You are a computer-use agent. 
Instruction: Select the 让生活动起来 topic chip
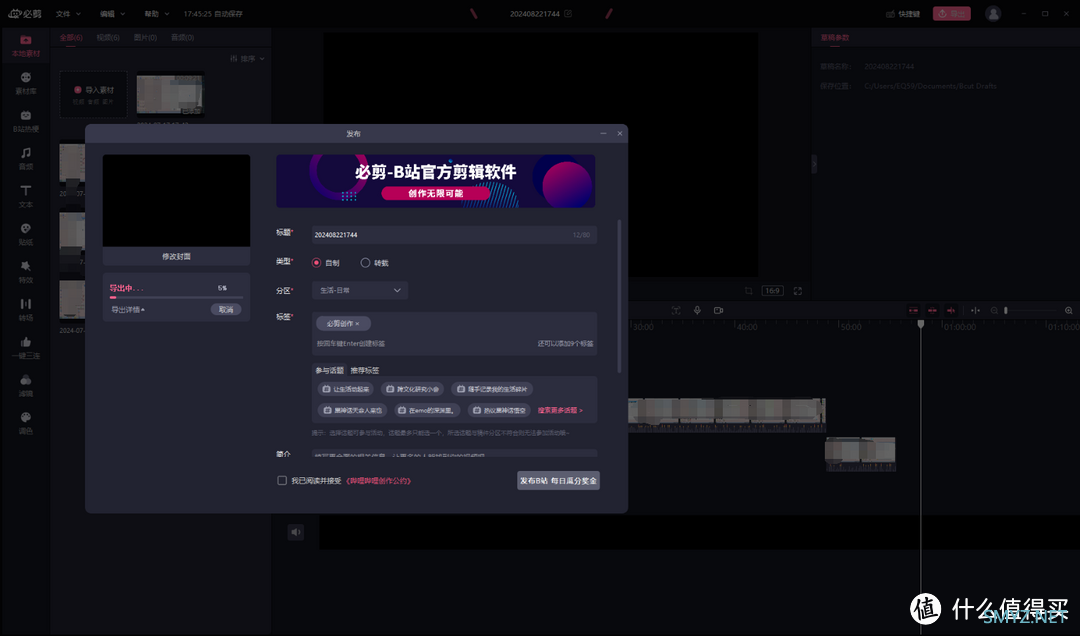click(x=346, y=389)
